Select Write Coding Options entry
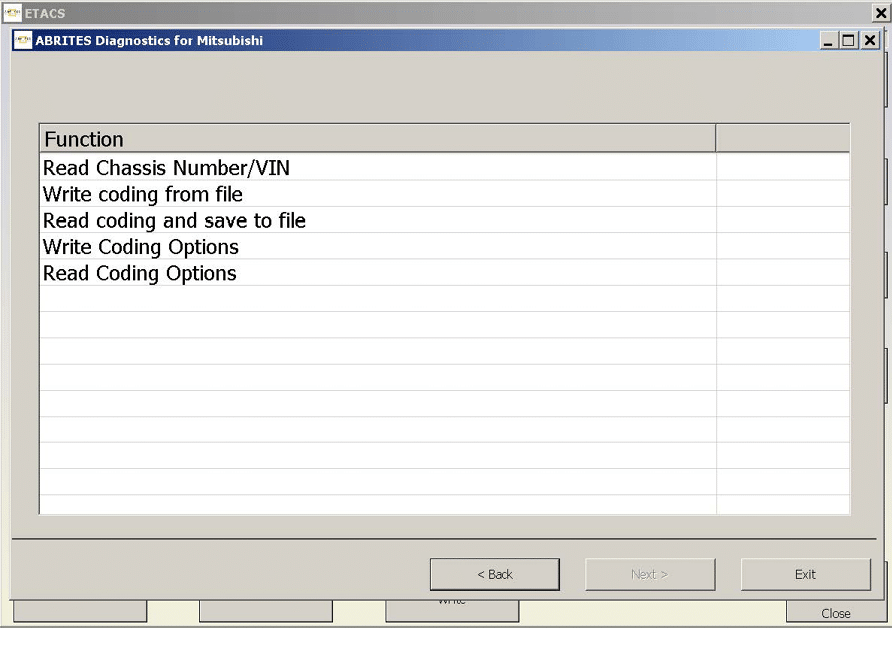 click(140, 247)
